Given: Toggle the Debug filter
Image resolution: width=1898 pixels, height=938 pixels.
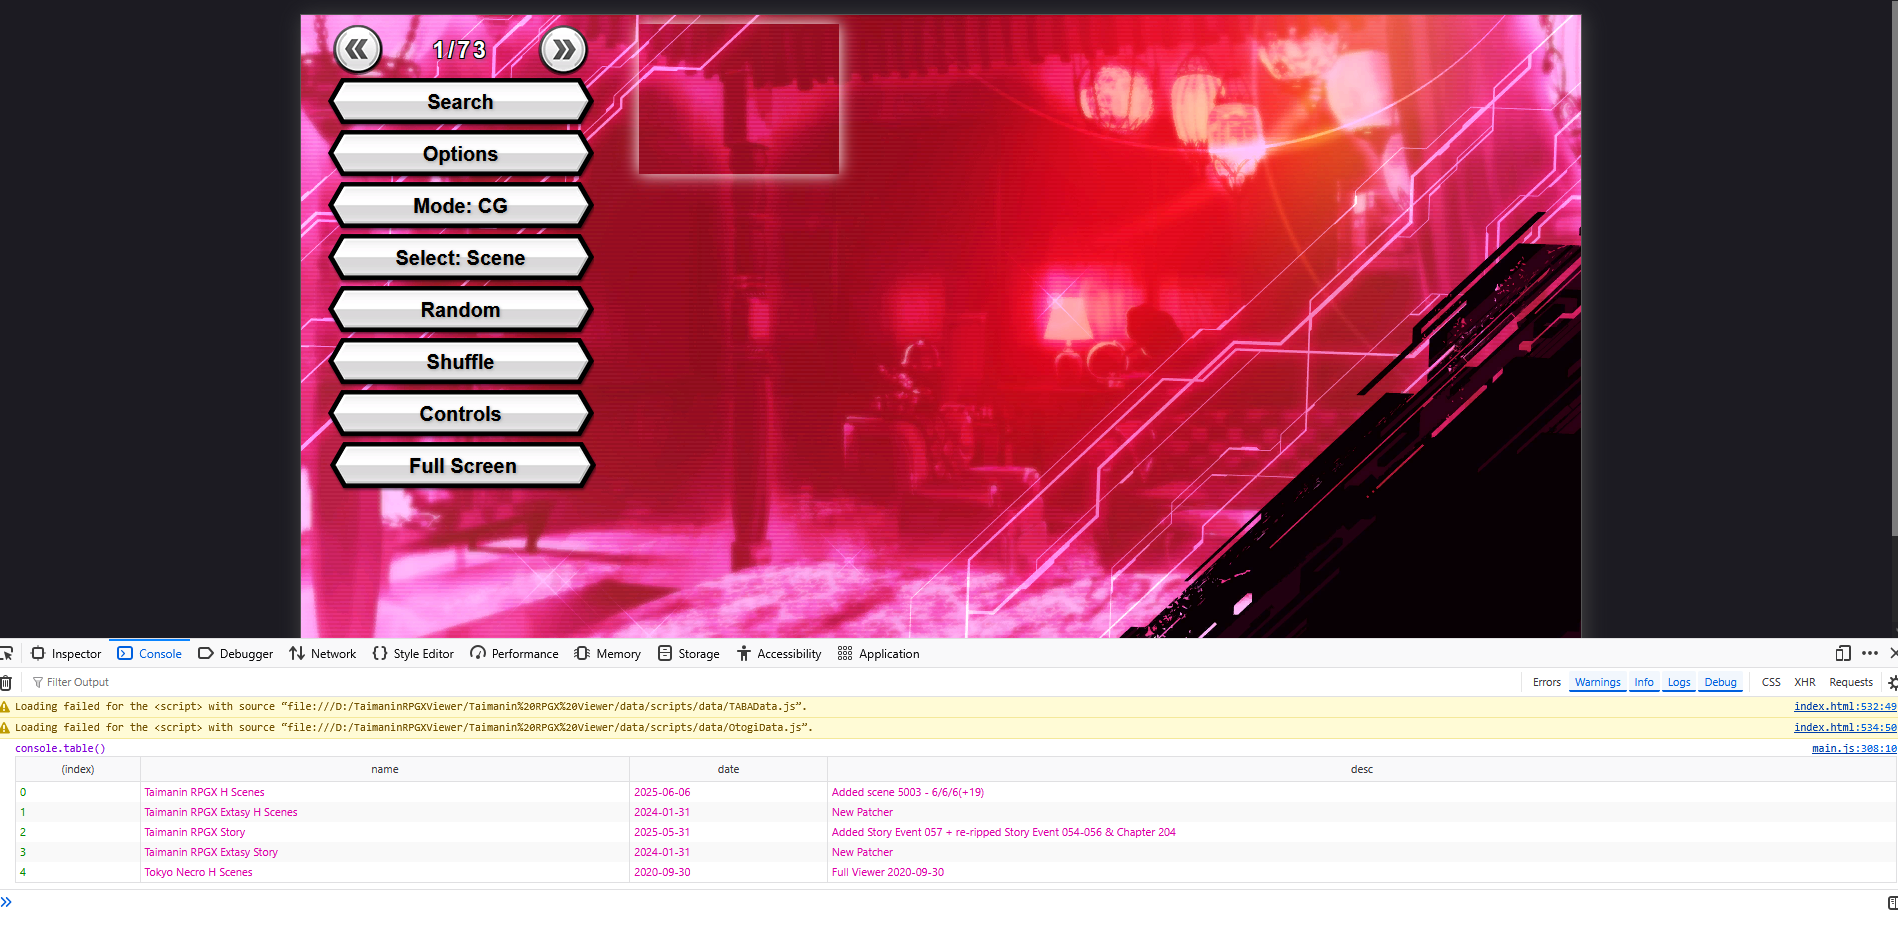Looking at the screenshot, I should tap(1720, 682).
